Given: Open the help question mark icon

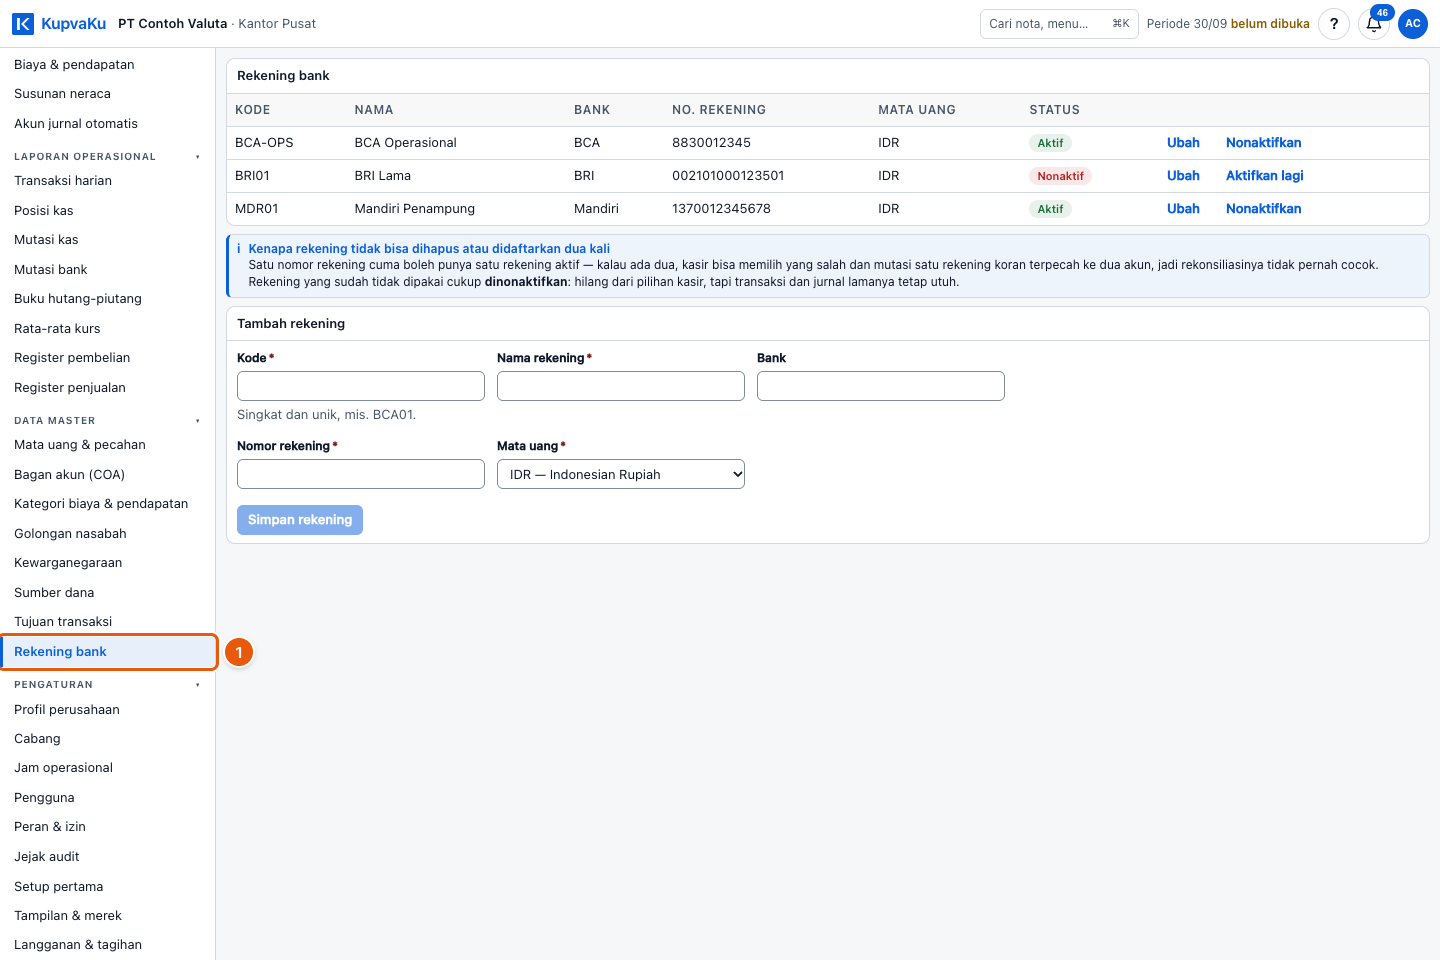Looking at the screenshot, I should pyautogui.click(x=1334, y=24).
